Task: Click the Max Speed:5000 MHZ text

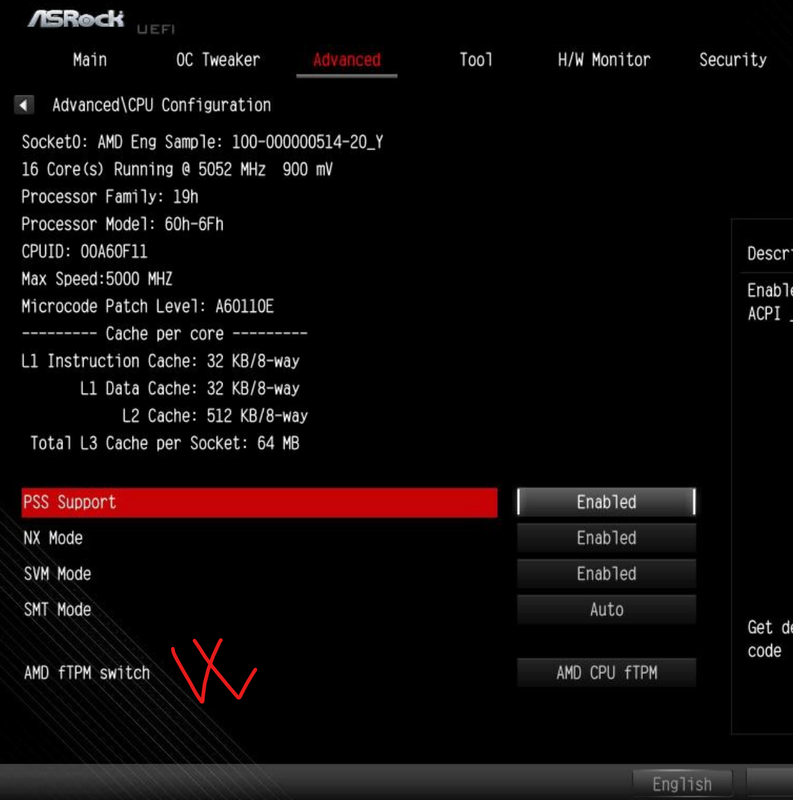Action: 97,279
